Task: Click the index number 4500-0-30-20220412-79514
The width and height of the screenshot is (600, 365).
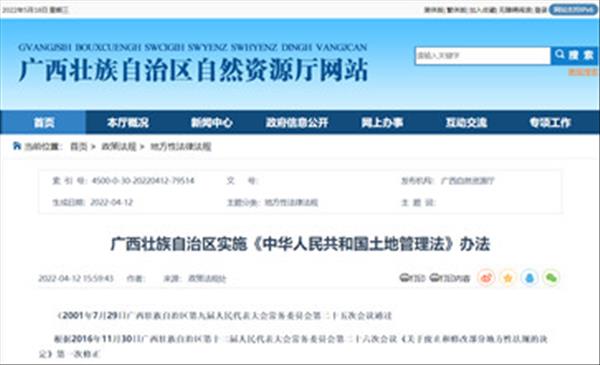Action: pos(143,180)
